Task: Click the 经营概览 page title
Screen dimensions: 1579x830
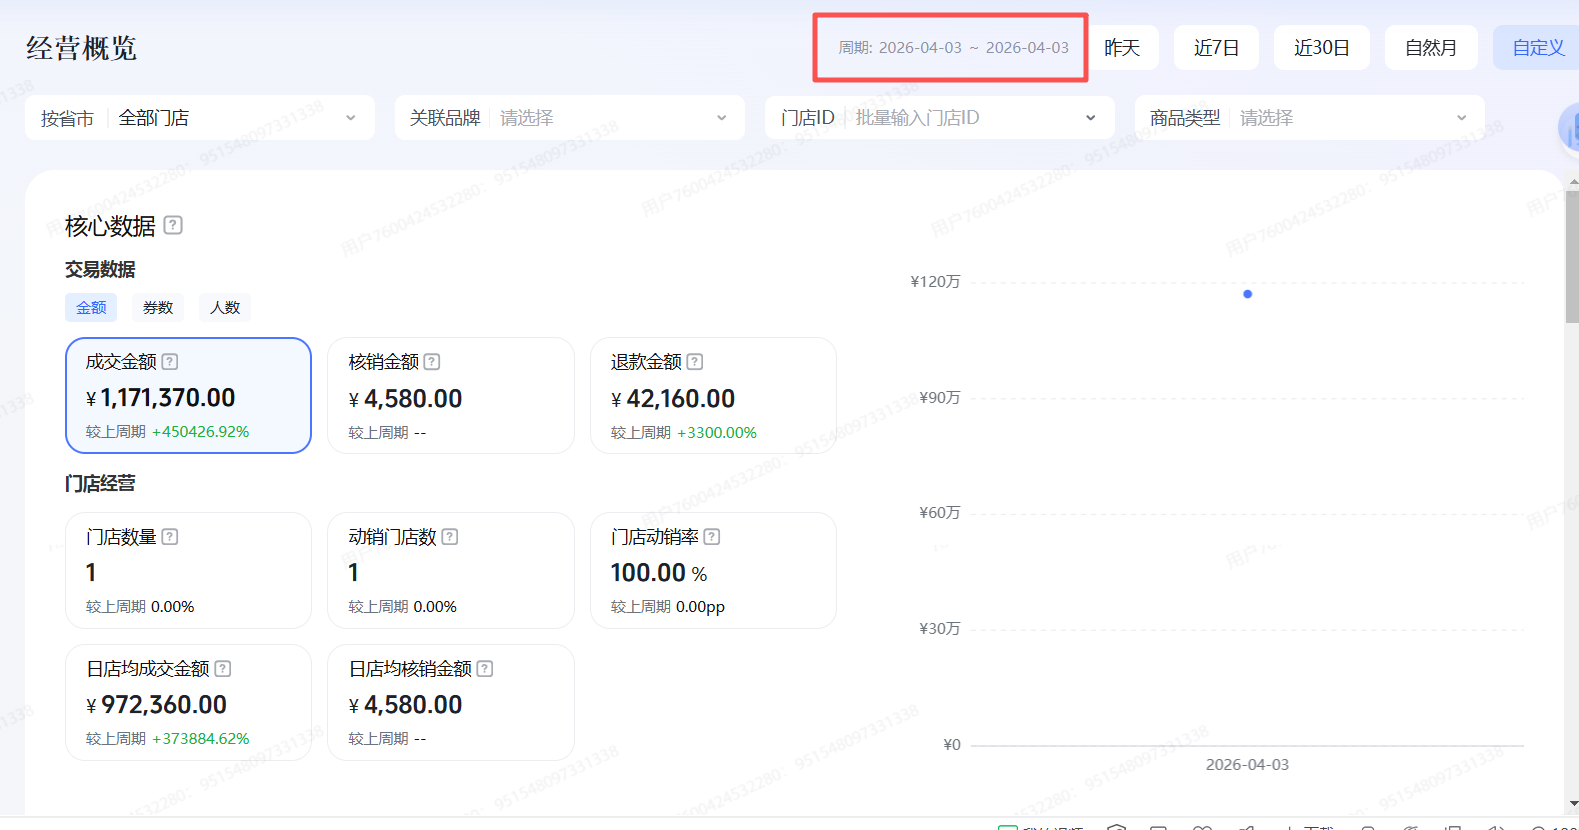Action: [x=81, y=48]
